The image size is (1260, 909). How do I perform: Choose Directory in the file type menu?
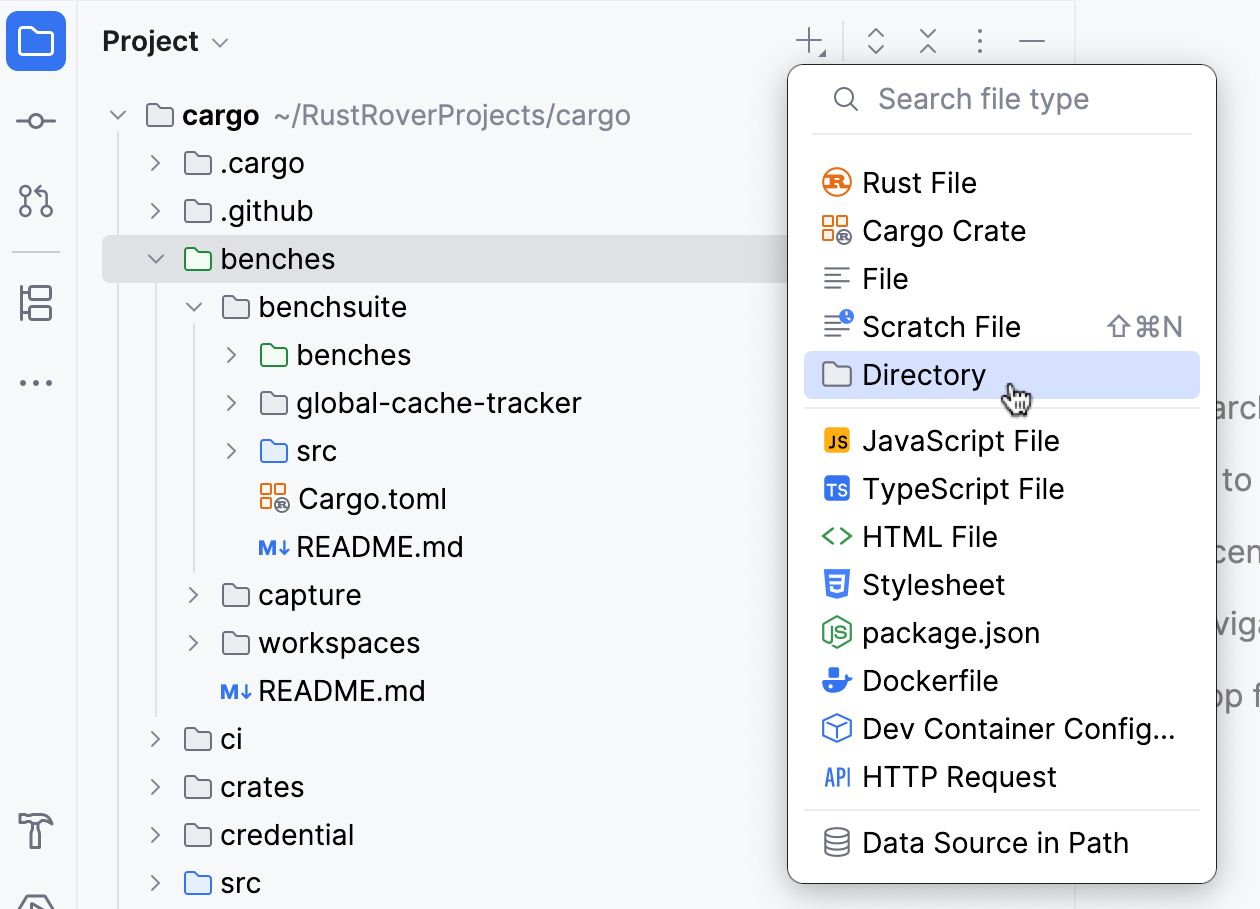[922, 374]
